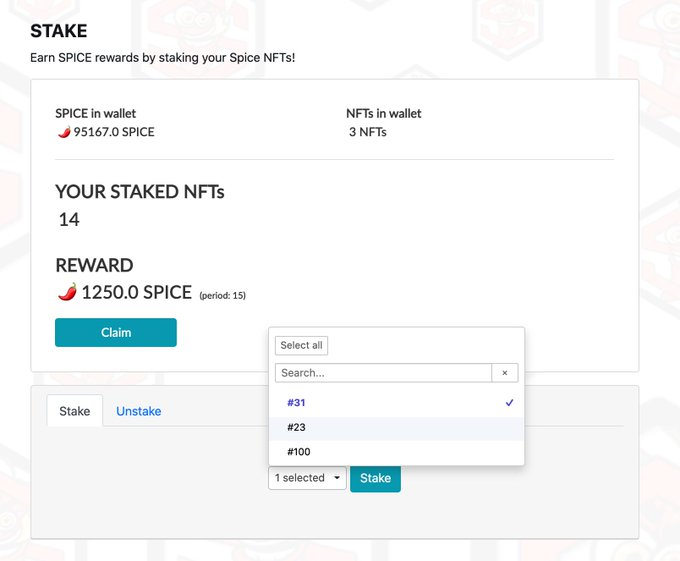Click the '3 NFTs' wallet count
Screen dimensions: 680x561
(x=368, y=132)
